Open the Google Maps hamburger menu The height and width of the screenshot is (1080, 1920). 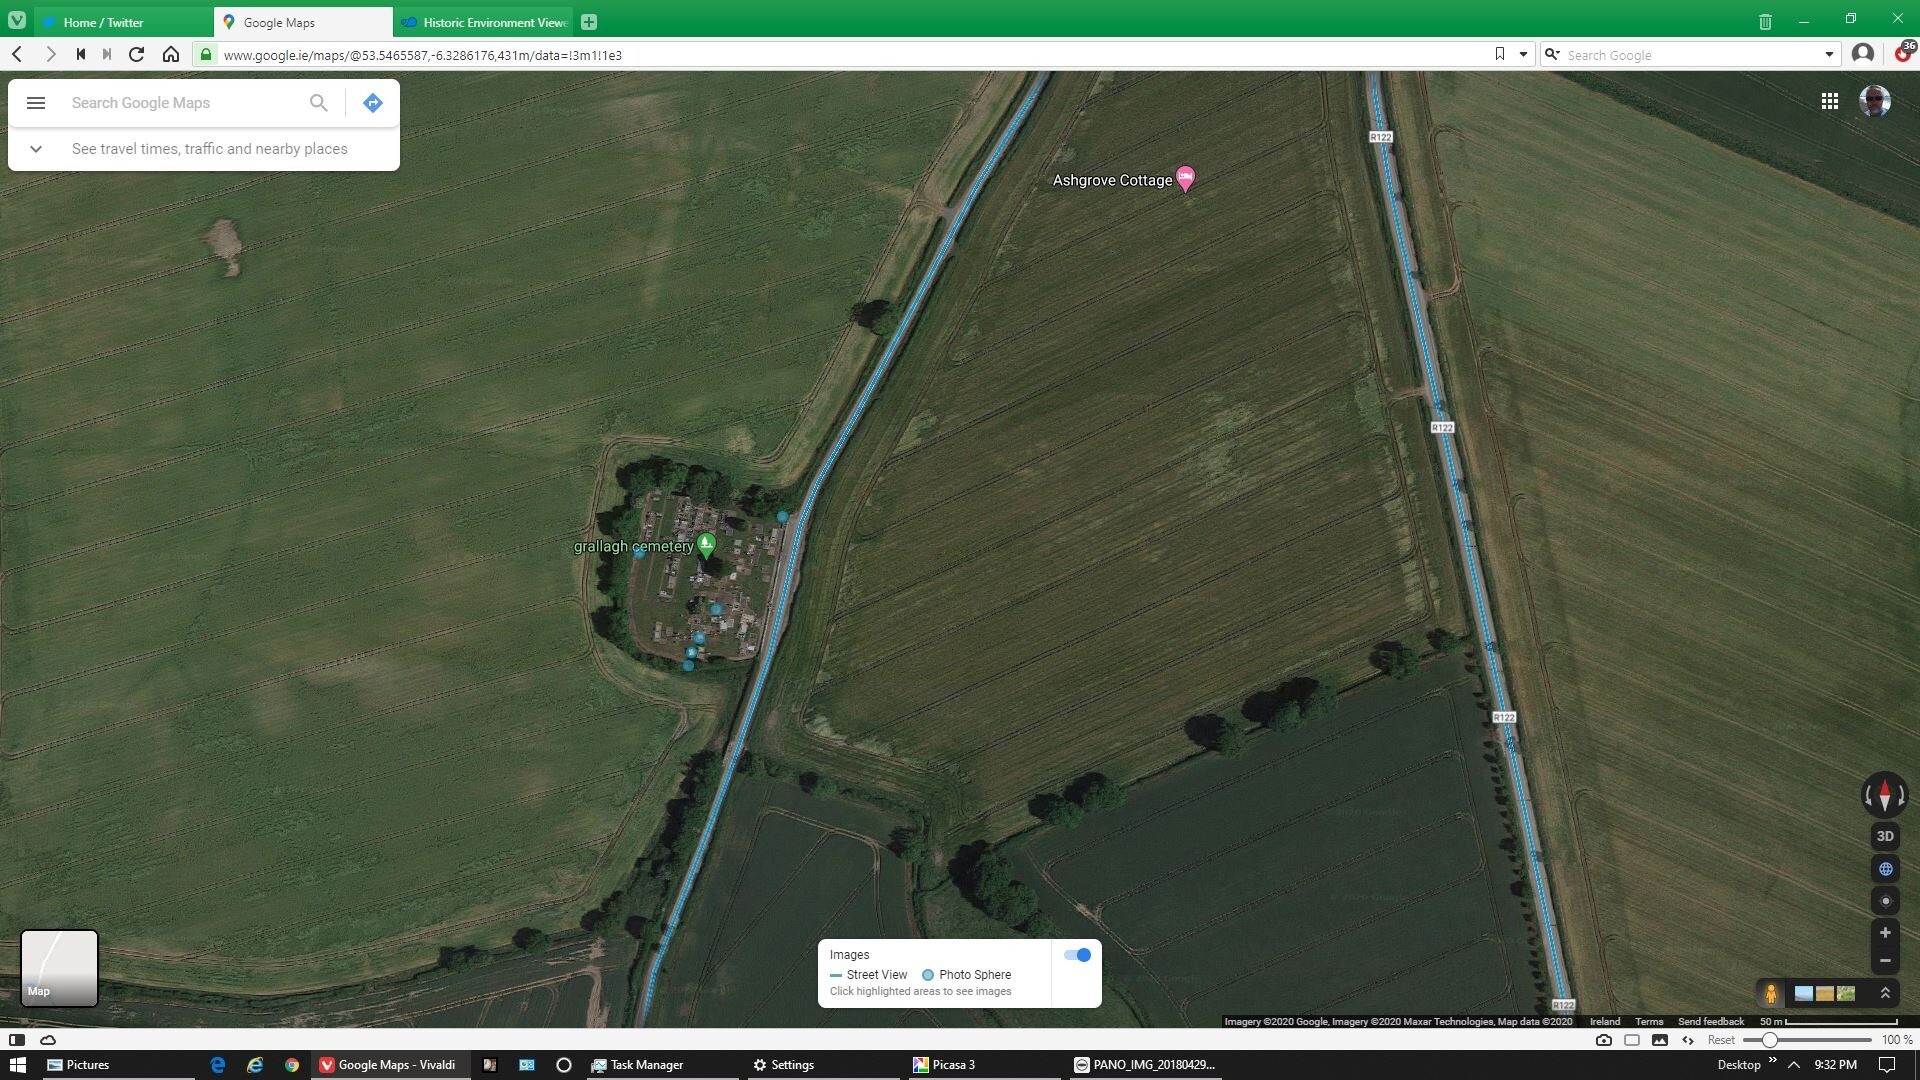36,103
